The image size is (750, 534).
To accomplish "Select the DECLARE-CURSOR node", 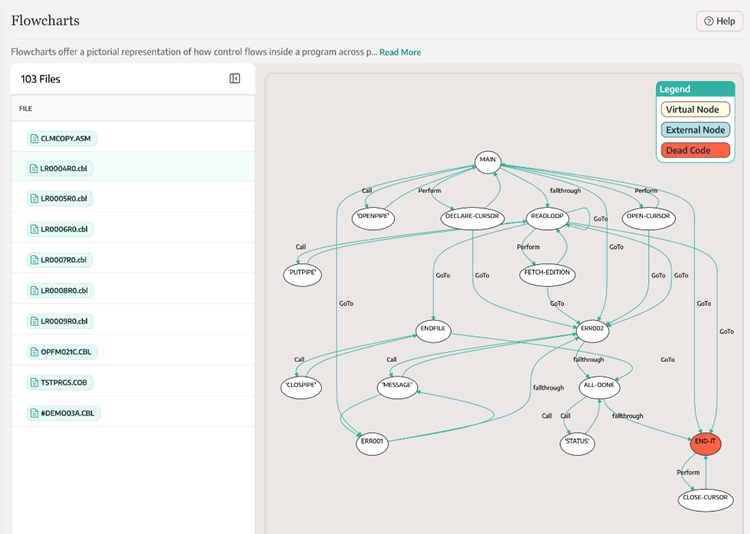I will (x=470, y=217).
